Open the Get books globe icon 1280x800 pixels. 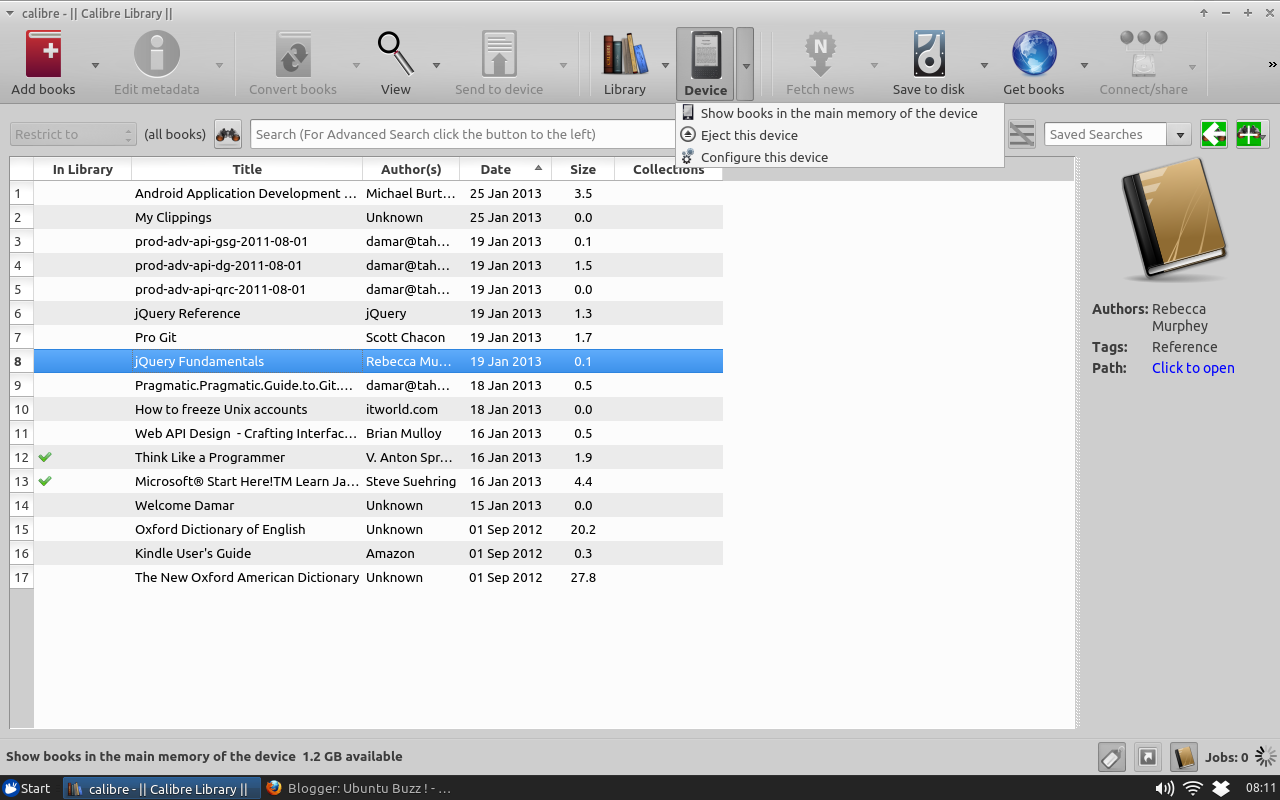coord(1034,54)
